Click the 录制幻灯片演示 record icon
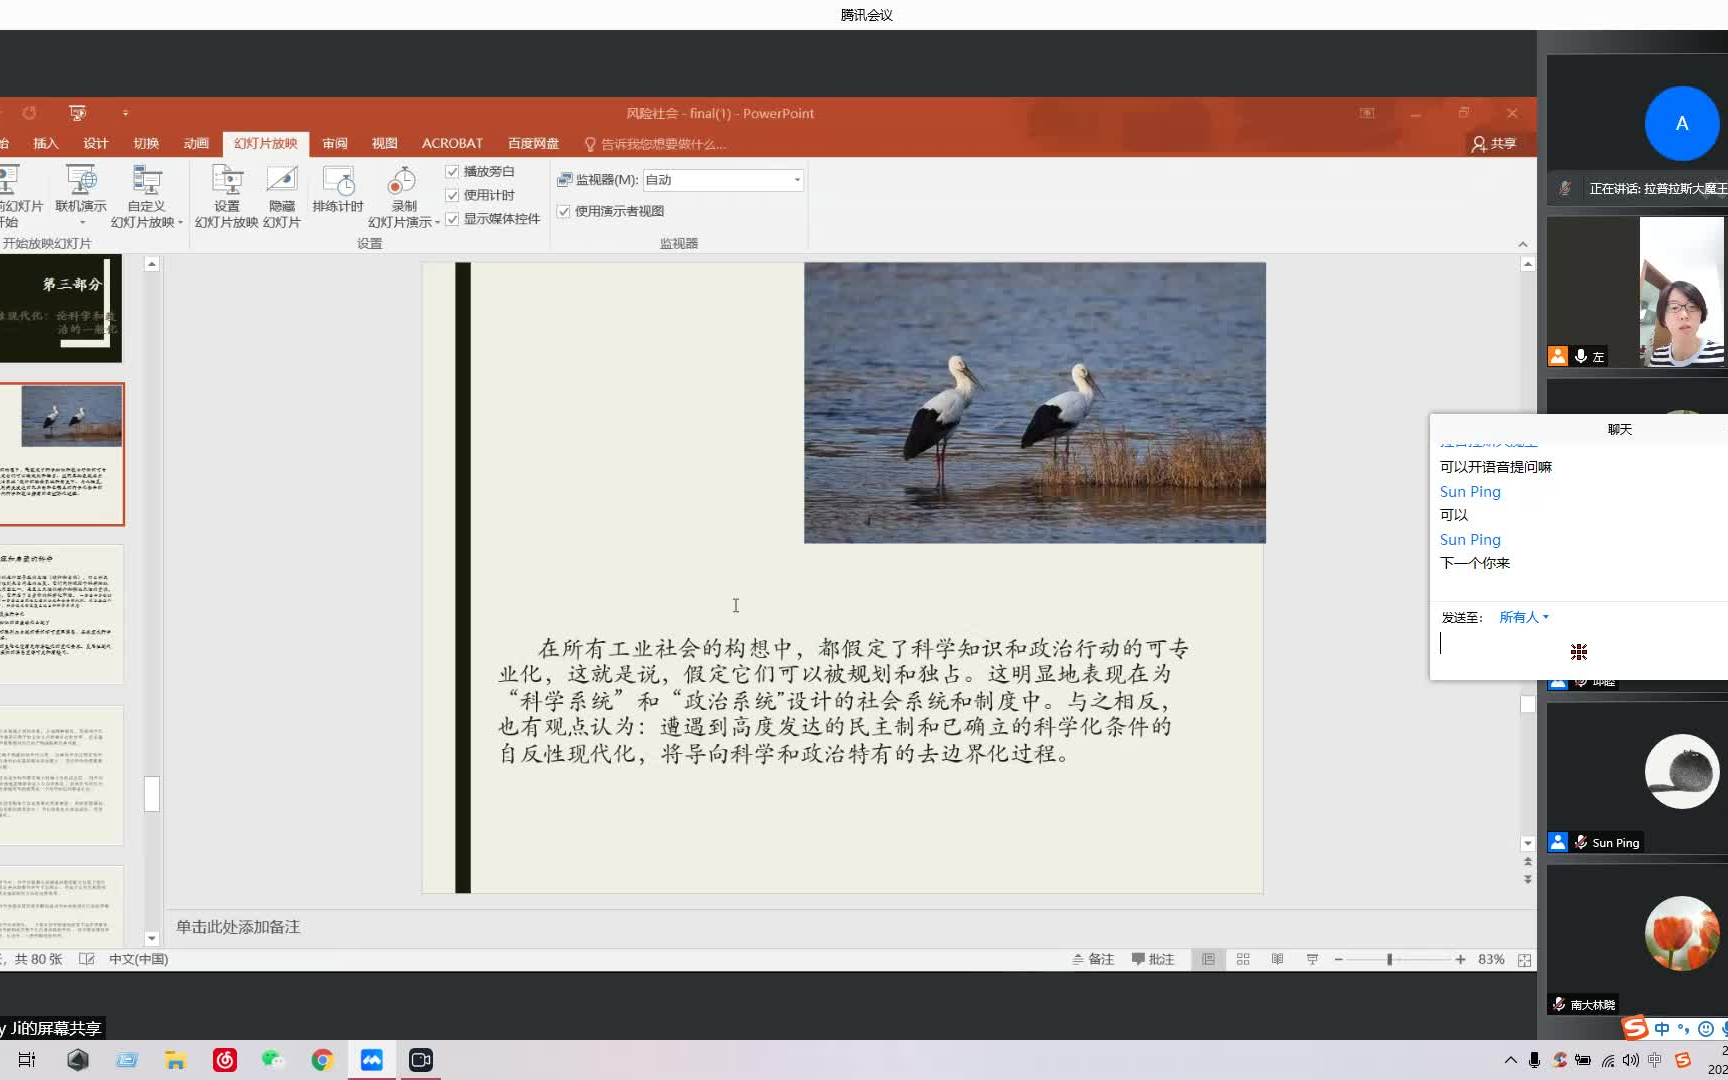 [402, 181]
